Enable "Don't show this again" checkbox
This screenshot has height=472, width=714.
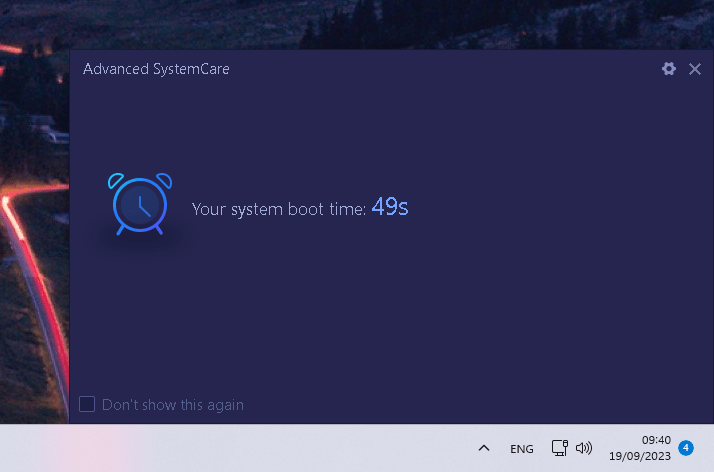[87, 404]
